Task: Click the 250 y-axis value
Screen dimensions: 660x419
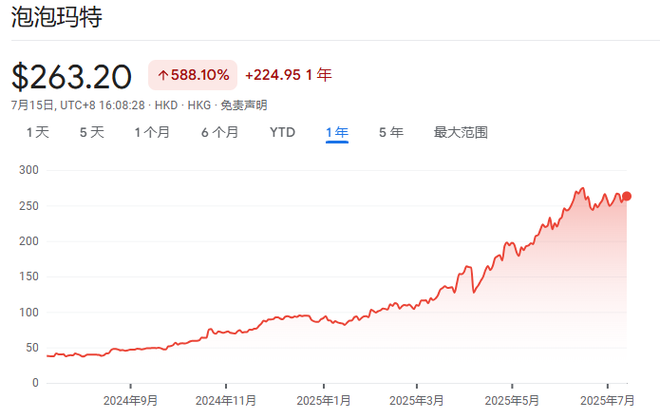Action: [29, 206]
